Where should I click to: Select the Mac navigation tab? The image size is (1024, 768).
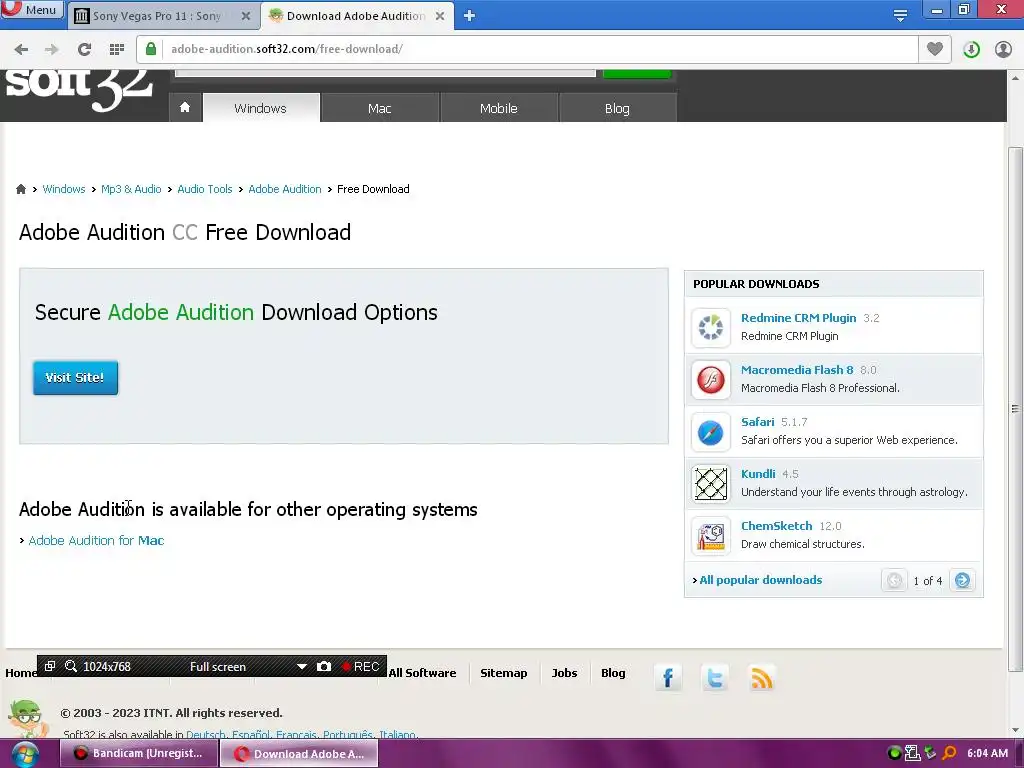tap(379, 108)
